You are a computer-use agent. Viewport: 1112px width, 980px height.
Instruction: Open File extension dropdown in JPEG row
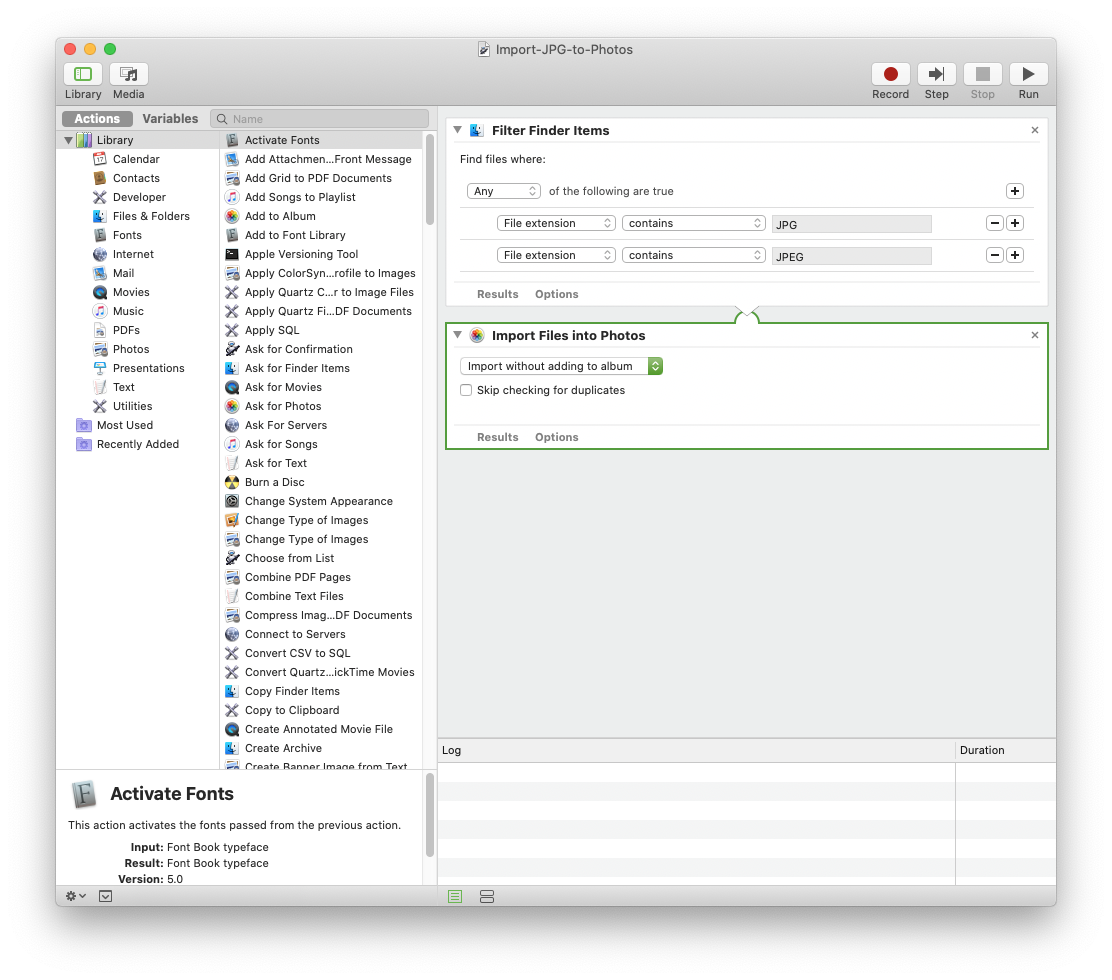pos(556,255)
